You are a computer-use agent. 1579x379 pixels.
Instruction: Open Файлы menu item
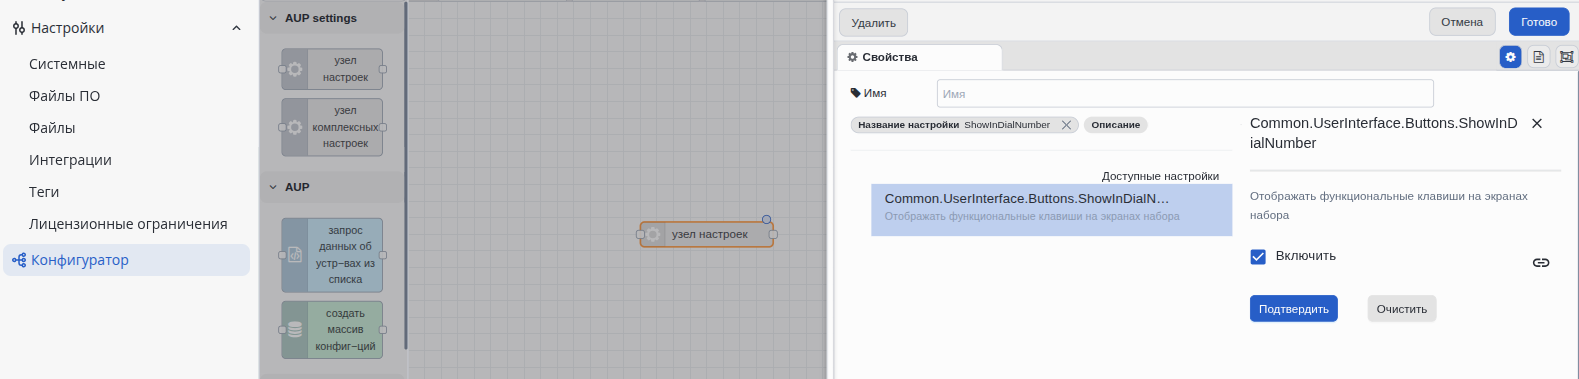click(x=52, y=128)
